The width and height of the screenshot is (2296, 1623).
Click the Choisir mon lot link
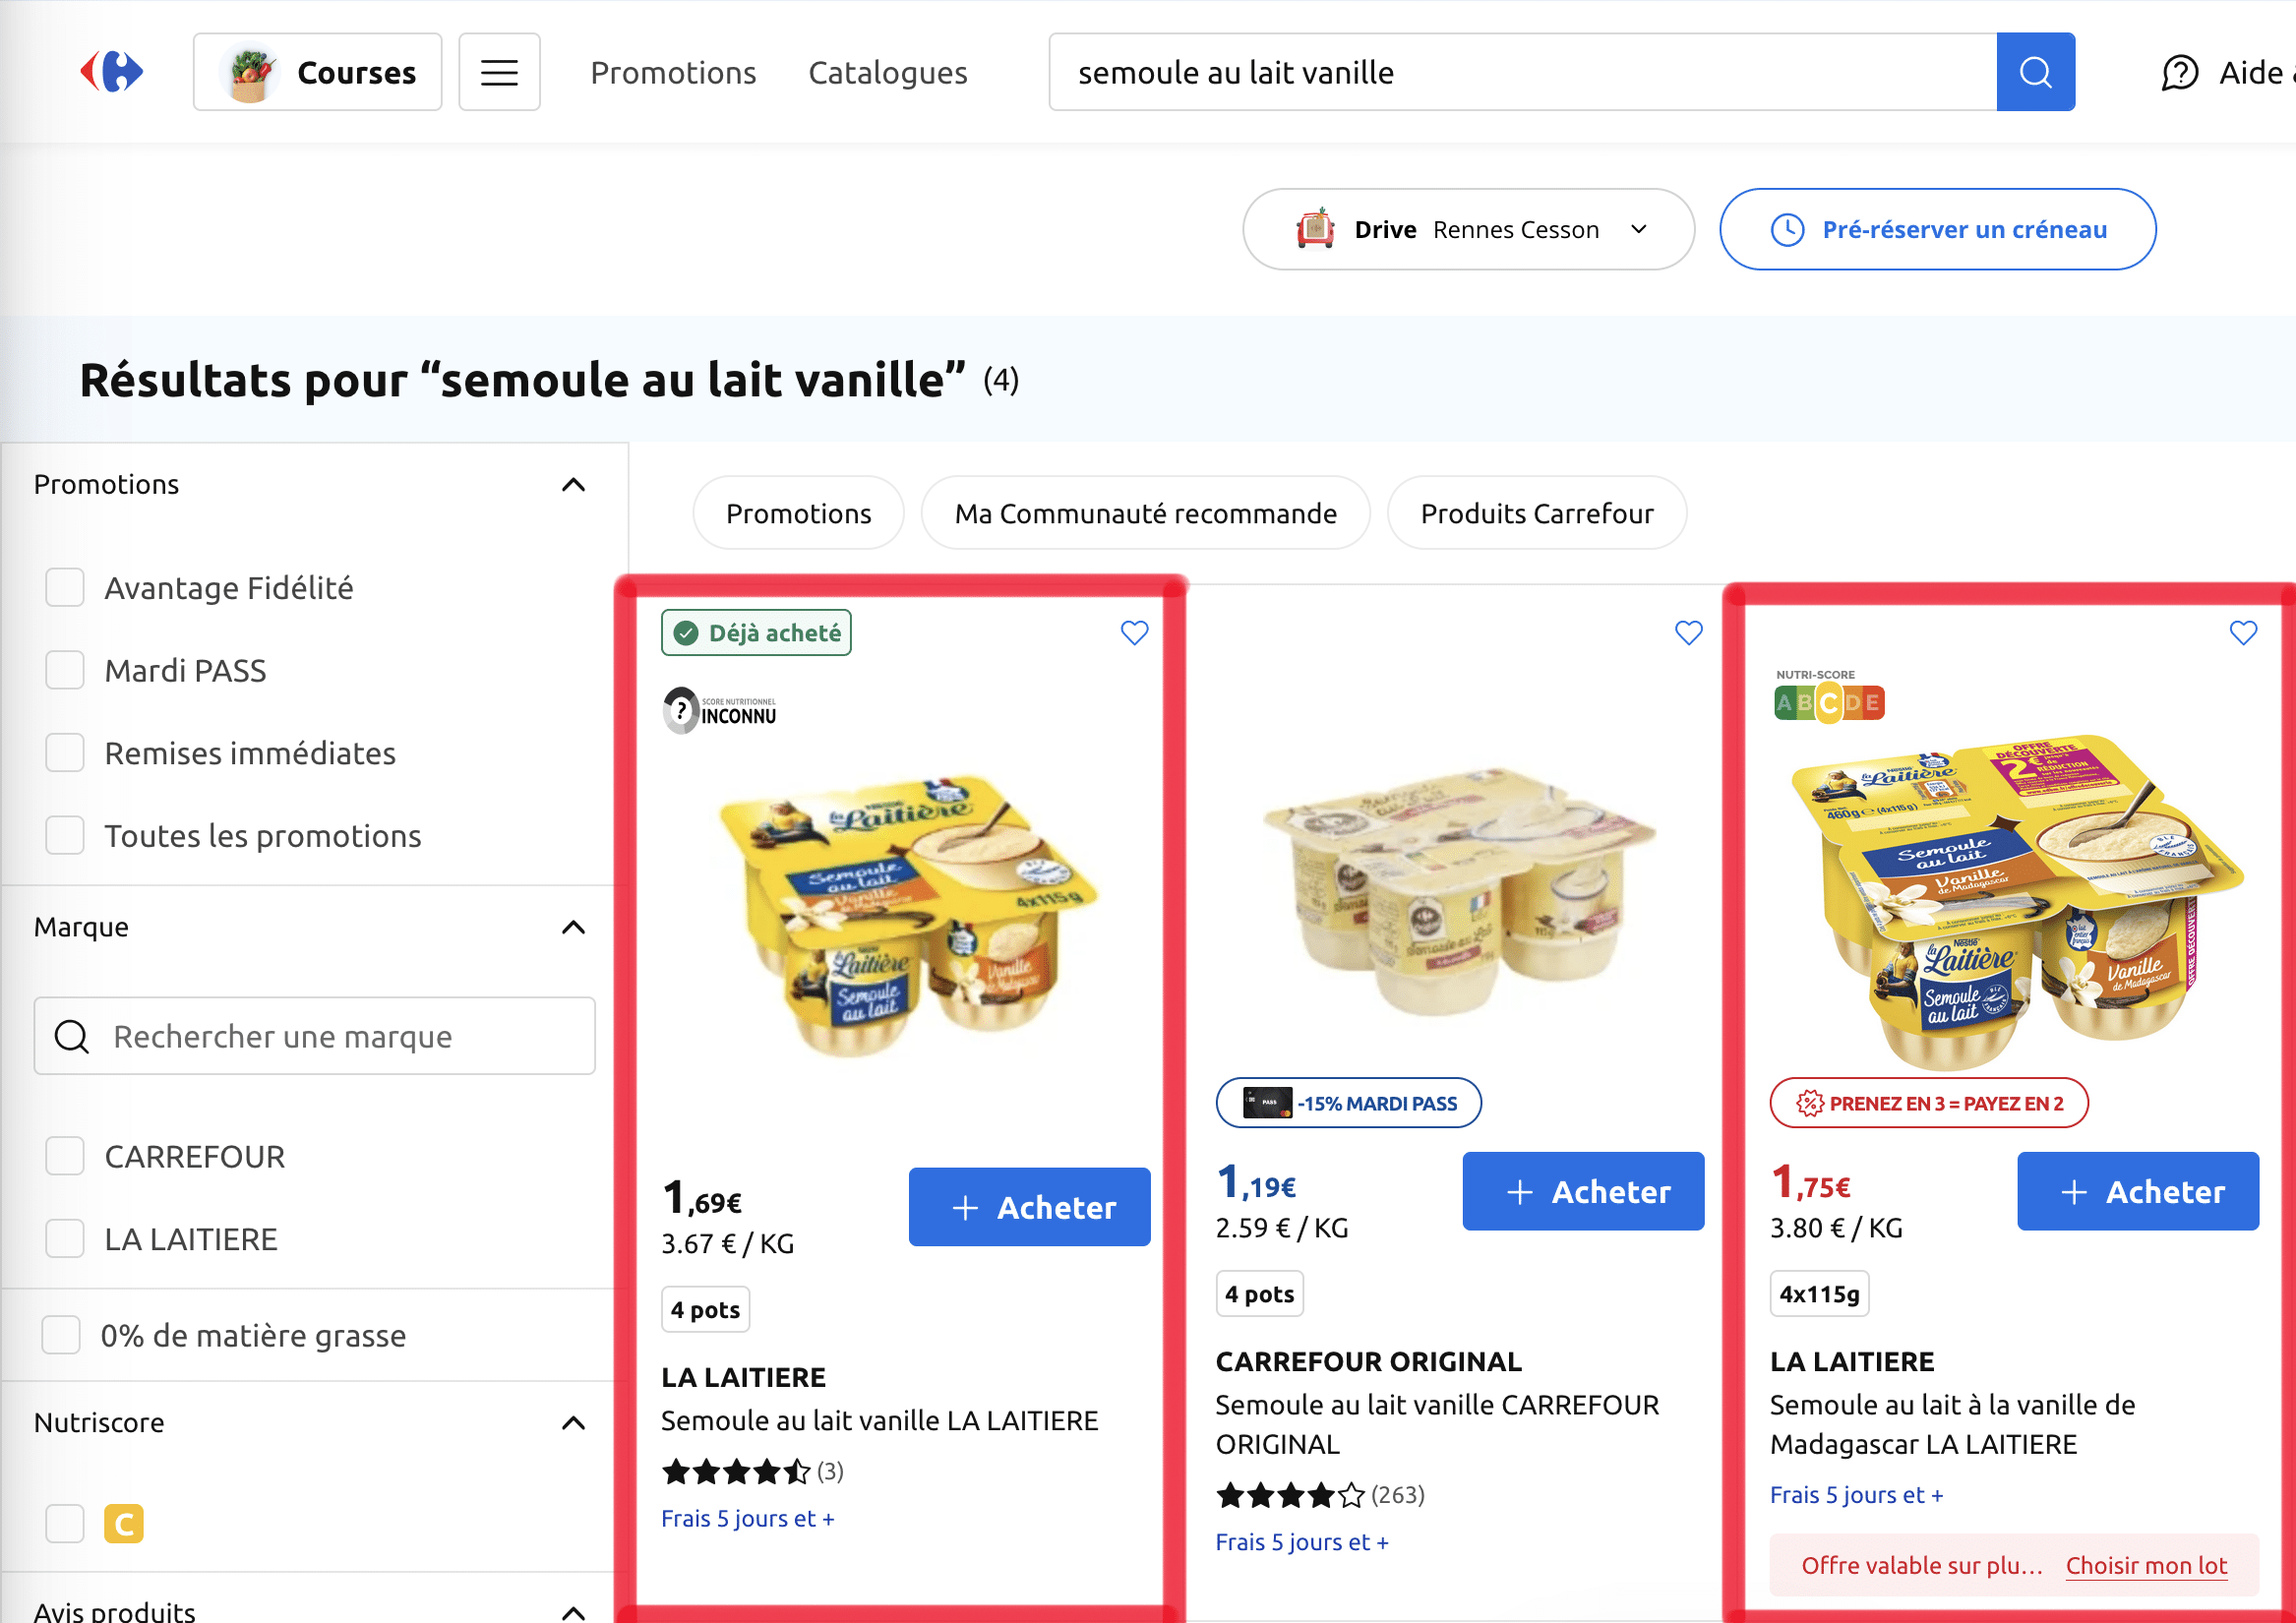pos(2146,1565)
